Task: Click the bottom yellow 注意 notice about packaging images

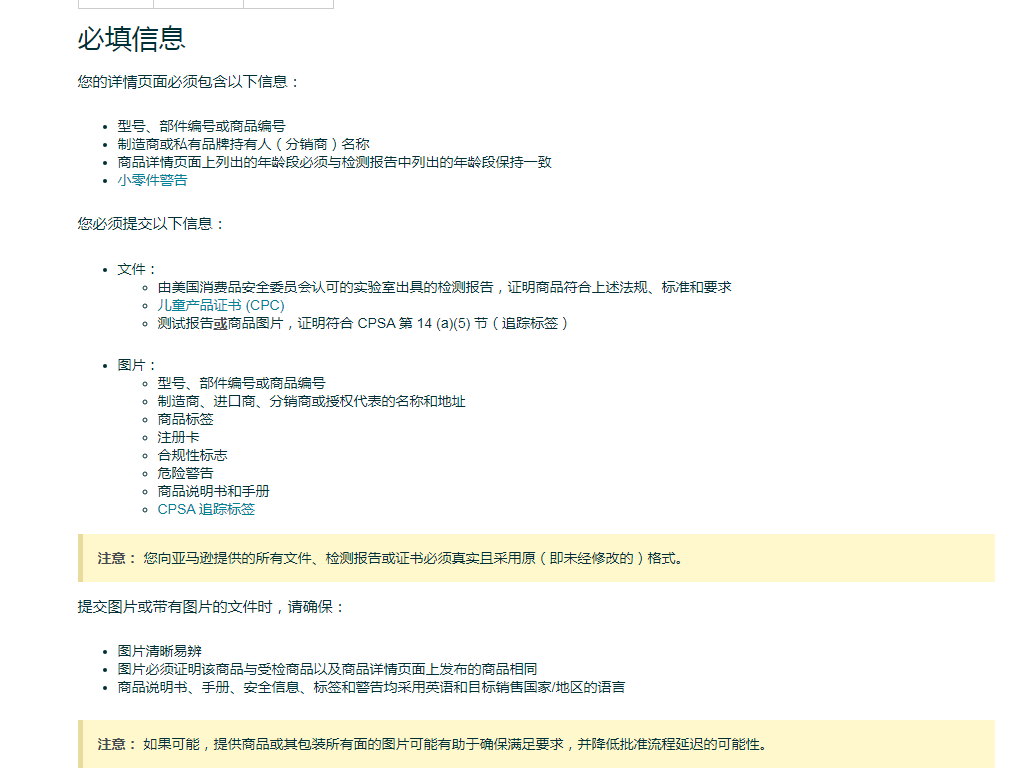Action: pos(432,744)
